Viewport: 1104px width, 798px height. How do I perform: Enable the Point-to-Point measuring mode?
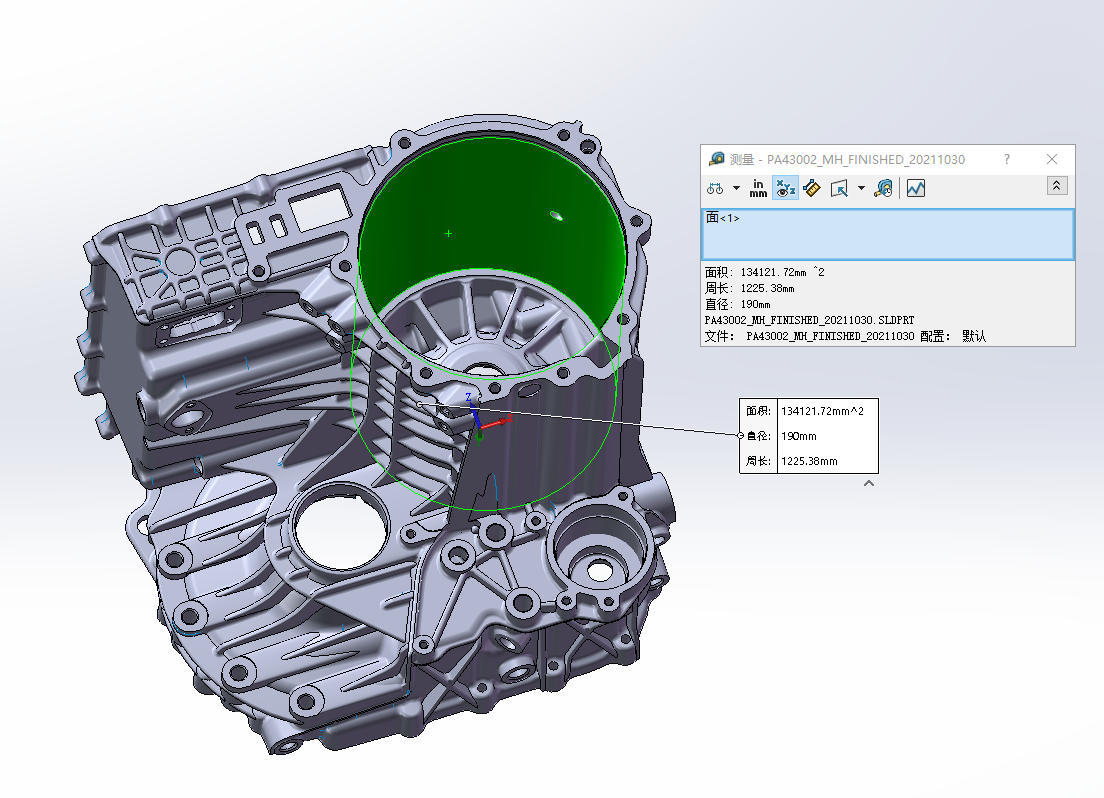pos(812,188)
